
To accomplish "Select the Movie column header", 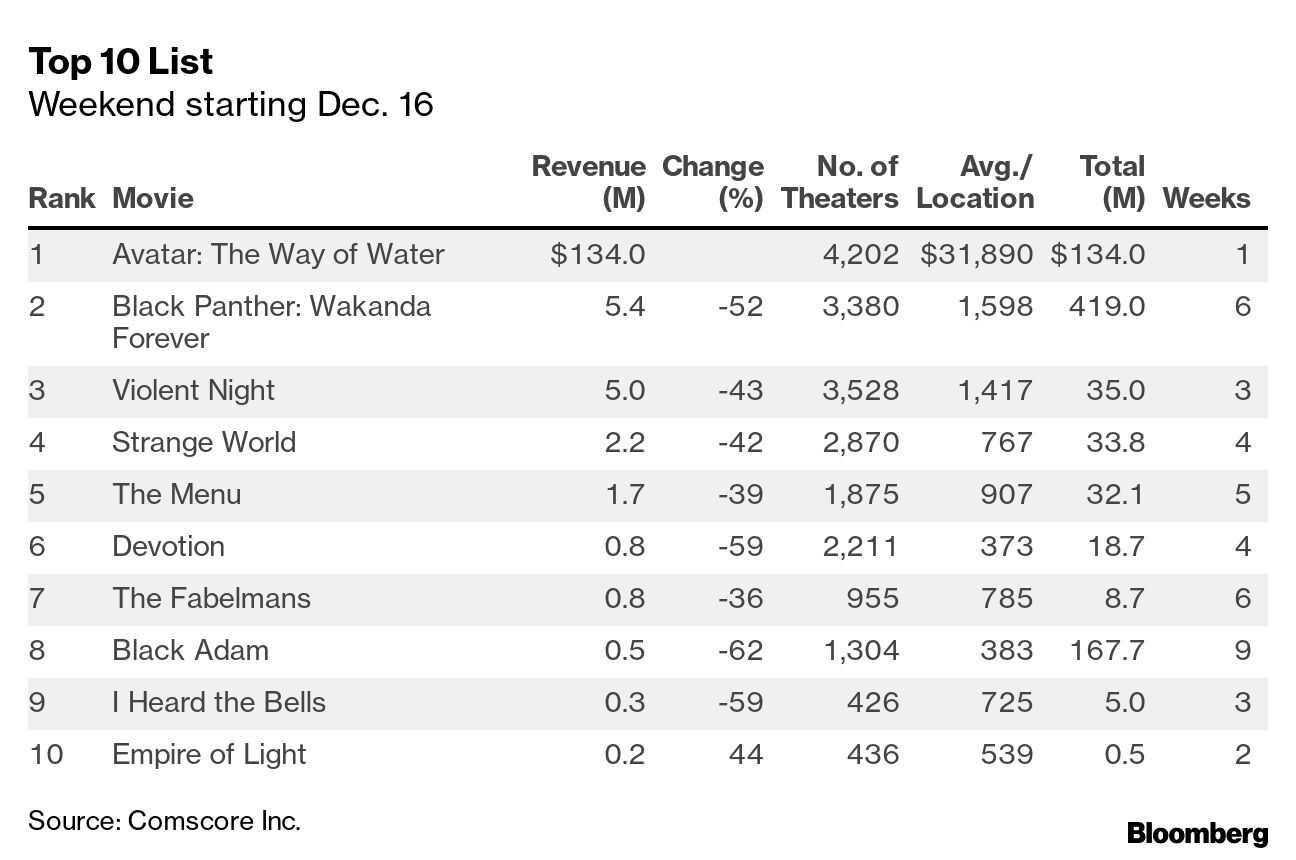I will tap(153, 198).
